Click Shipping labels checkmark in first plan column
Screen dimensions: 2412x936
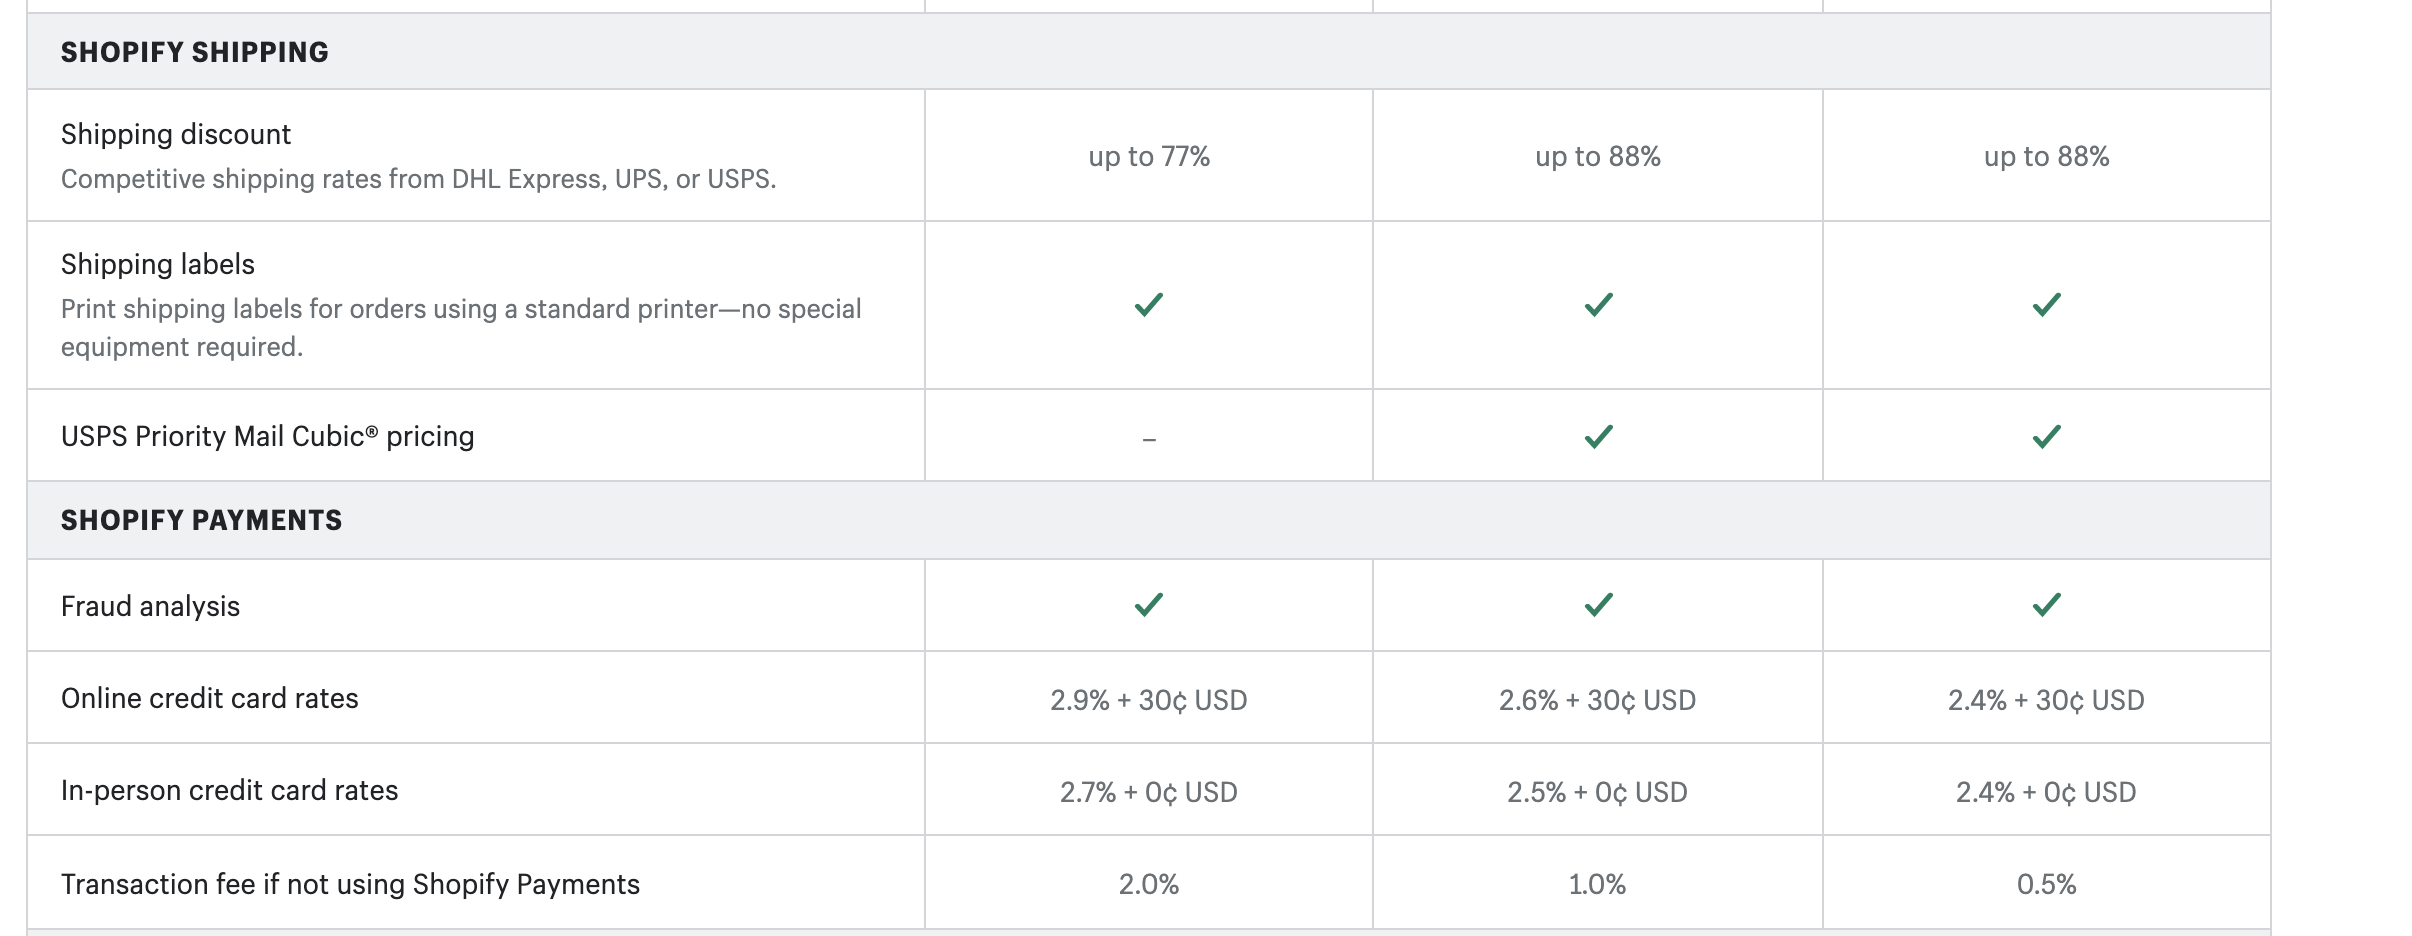(1149, 305)
